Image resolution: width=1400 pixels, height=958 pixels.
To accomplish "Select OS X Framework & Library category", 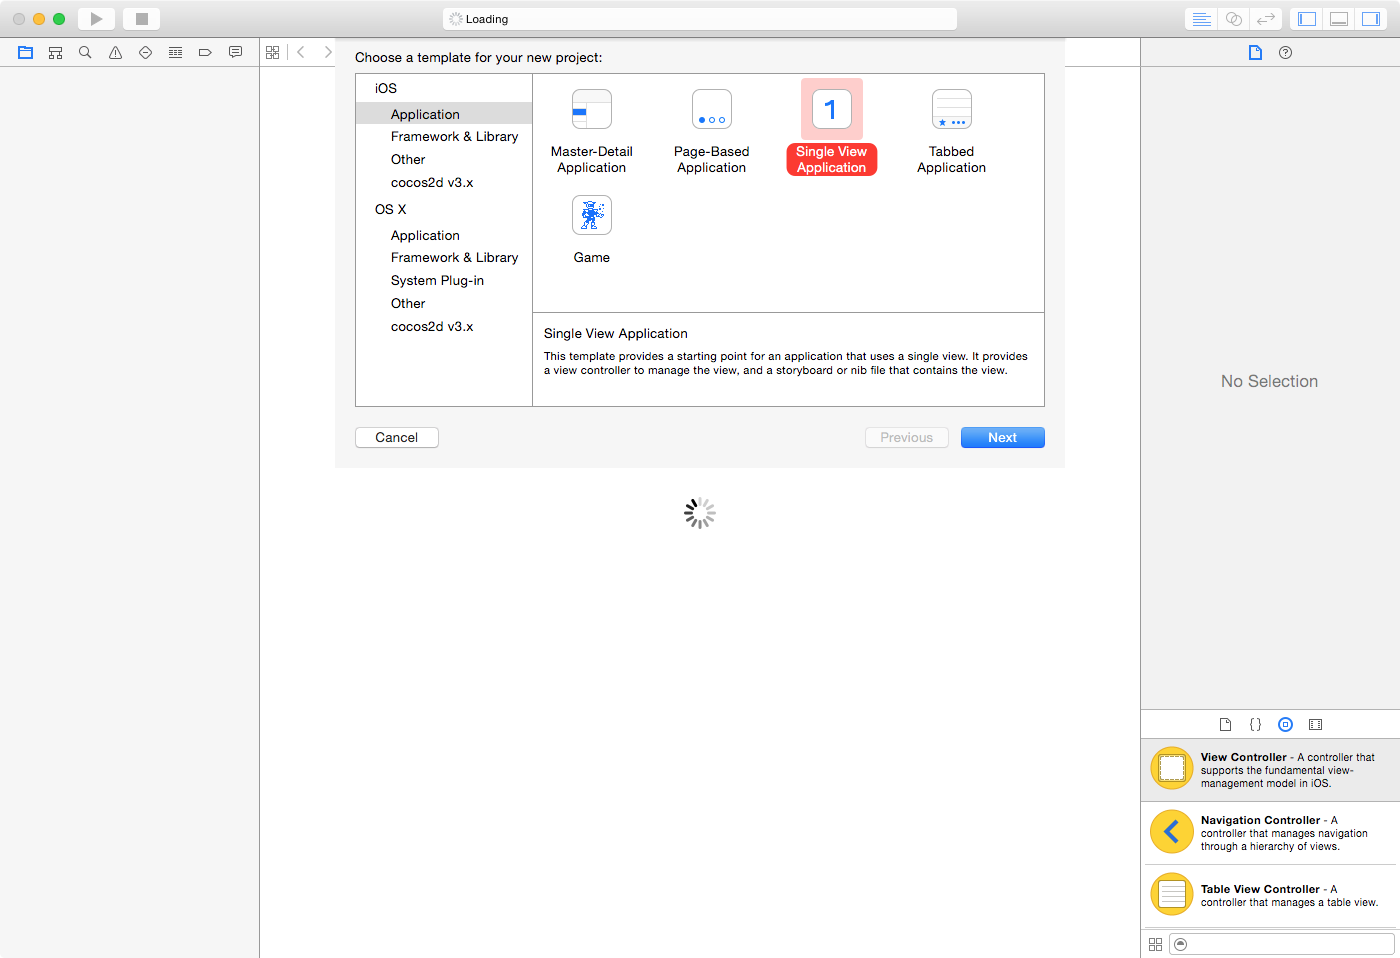I will (x=444, y=258).
